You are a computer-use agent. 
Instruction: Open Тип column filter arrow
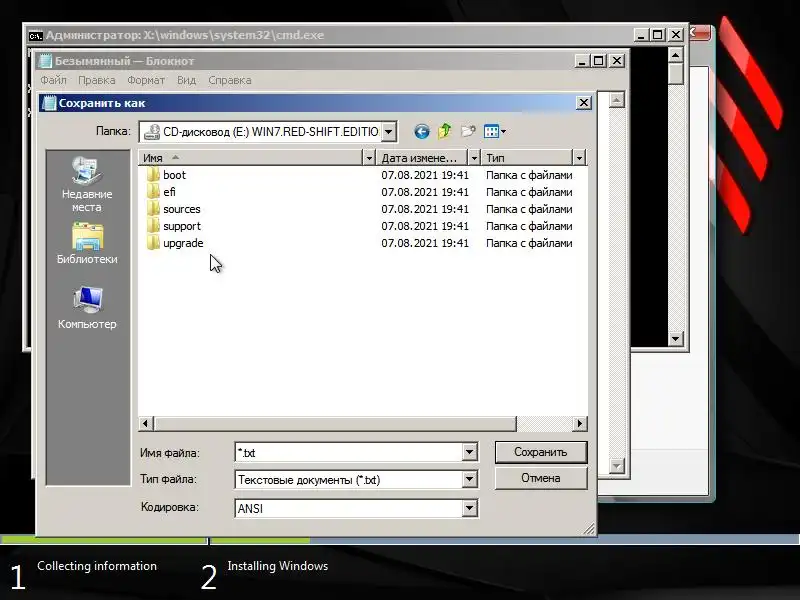(579, 158)
